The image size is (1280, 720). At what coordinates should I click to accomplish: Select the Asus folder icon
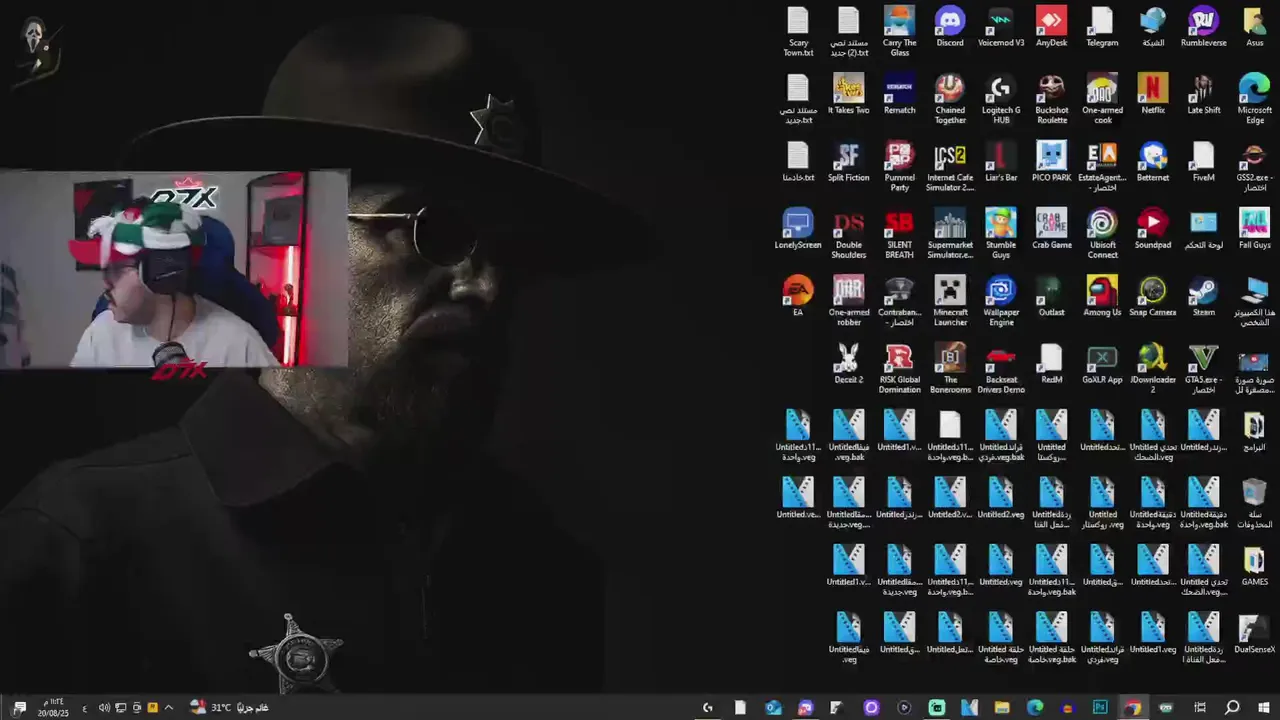tap(1254, 28)
